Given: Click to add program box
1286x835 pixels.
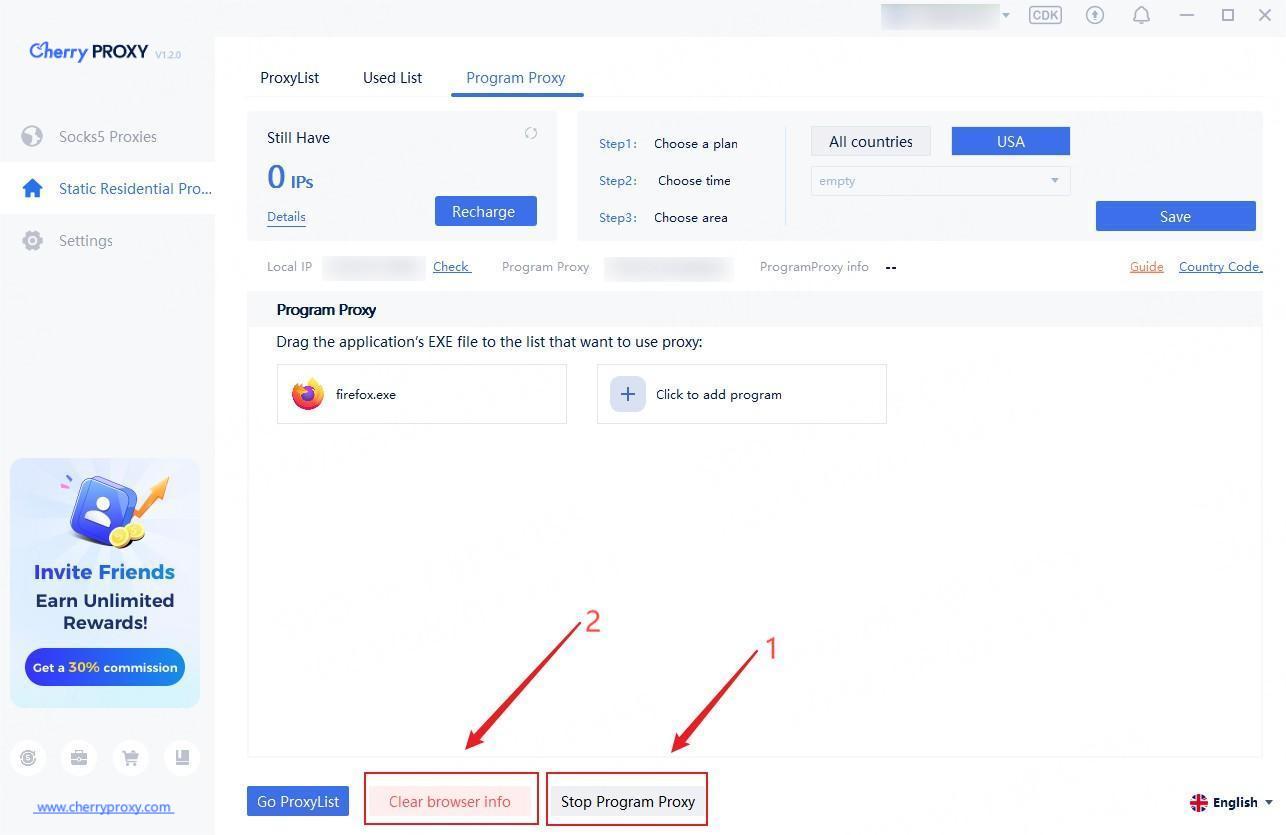Looking at the screenshot, I should click(741, 394).
